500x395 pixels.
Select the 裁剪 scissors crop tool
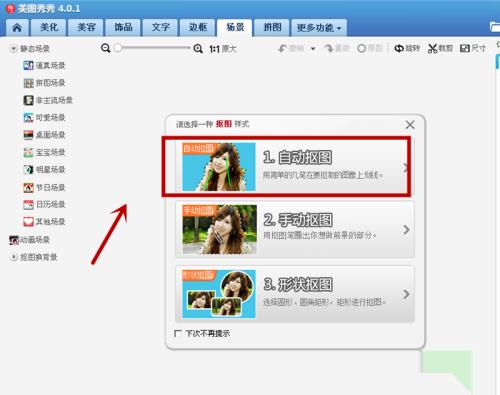432,49
